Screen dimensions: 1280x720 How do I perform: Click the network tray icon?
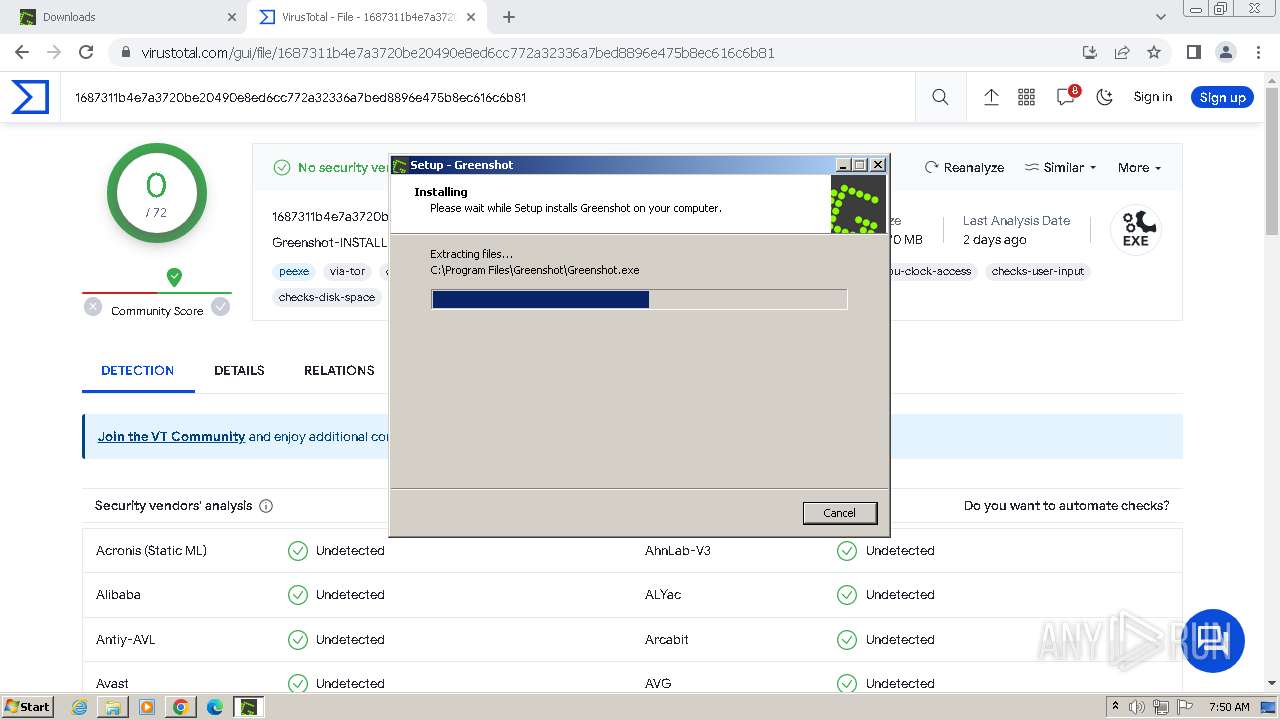pyautogui.click(x=1162, y=707)
